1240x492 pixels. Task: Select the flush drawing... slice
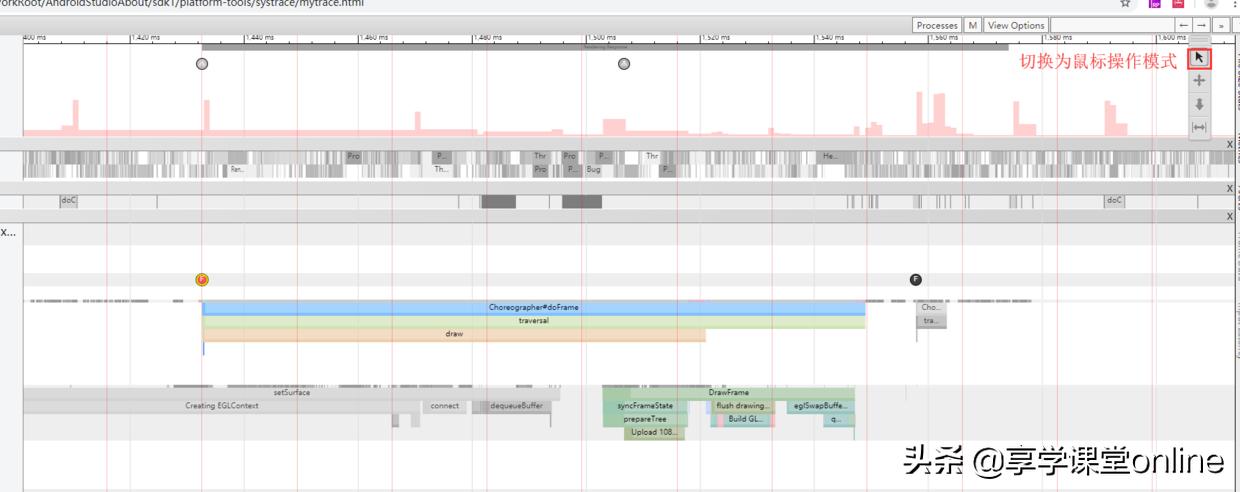tap(743, 406)
